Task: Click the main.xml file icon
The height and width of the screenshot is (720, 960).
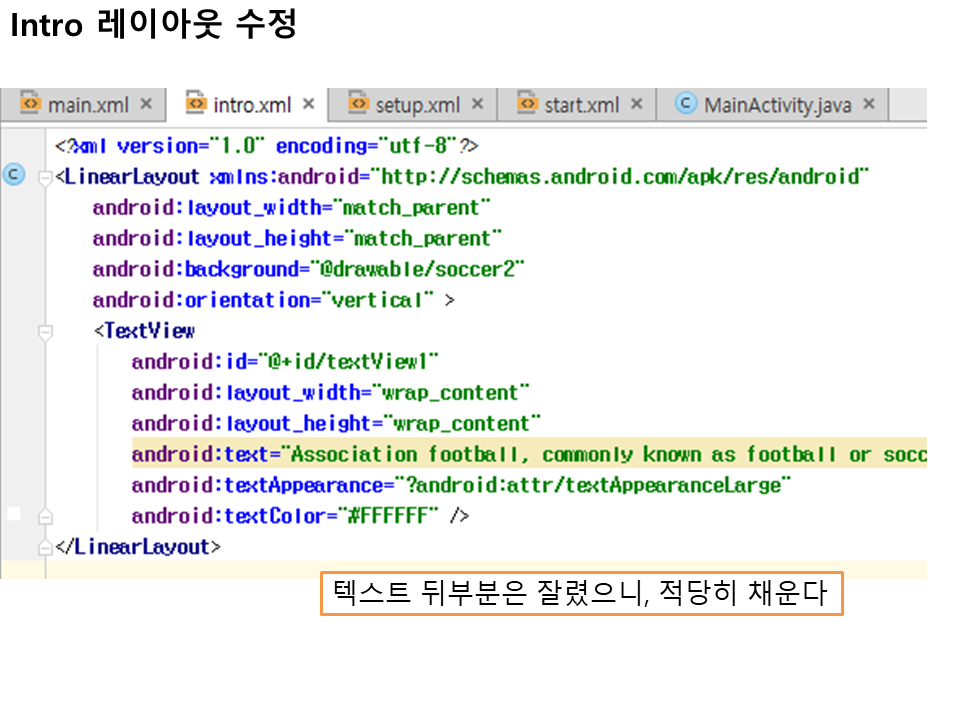Action: [30, 104]
